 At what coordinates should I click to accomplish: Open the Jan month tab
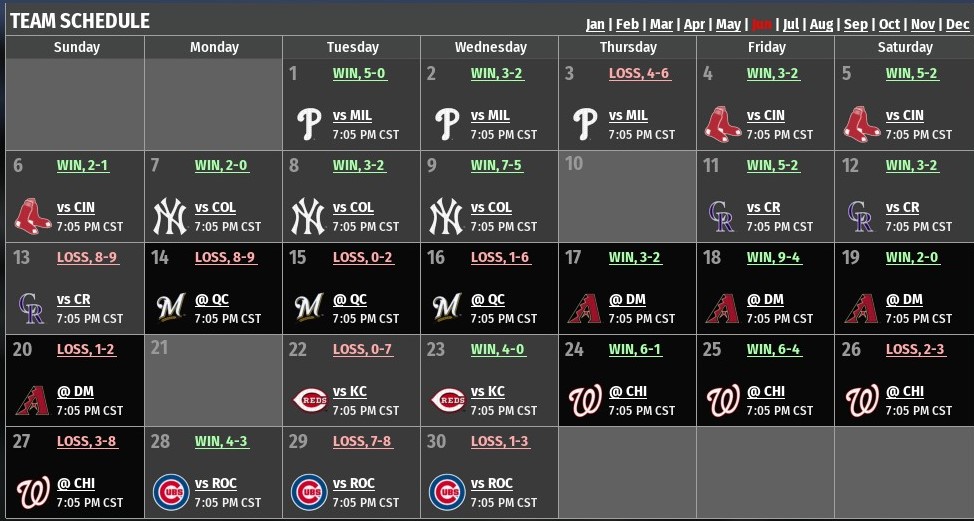595,24
